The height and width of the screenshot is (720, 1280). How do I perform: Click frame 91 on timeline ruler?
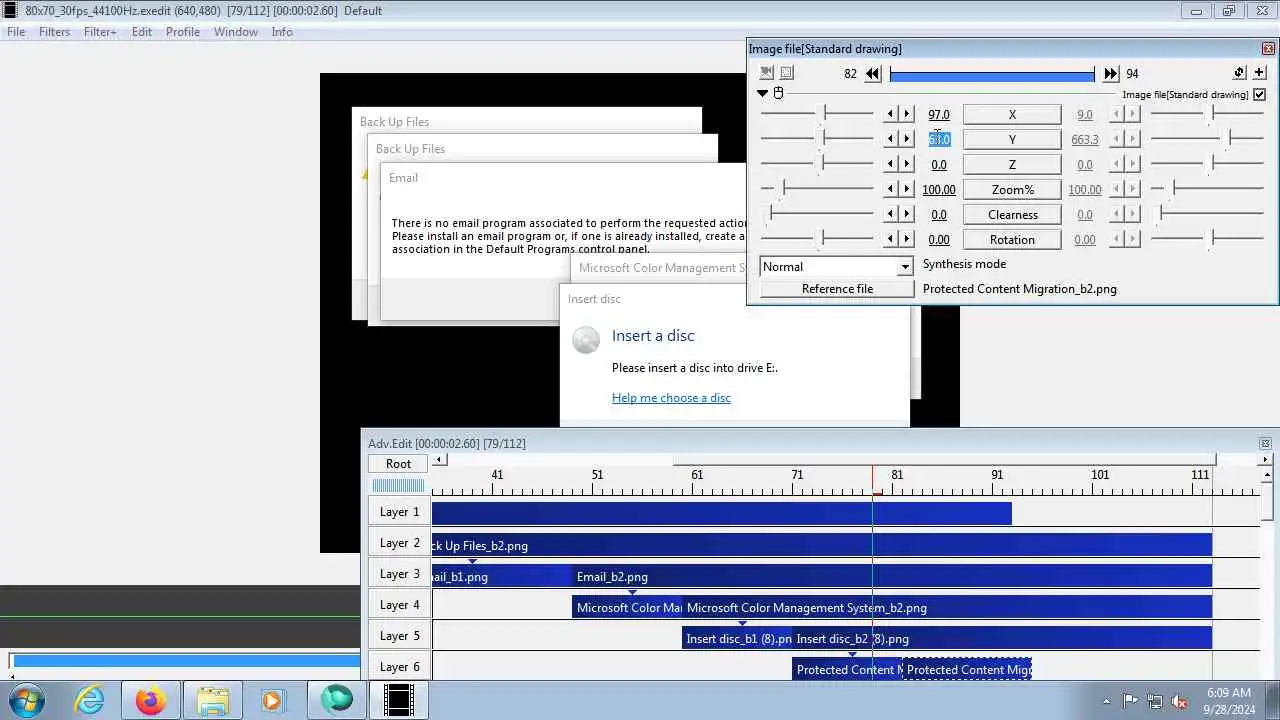coord(997,476)
